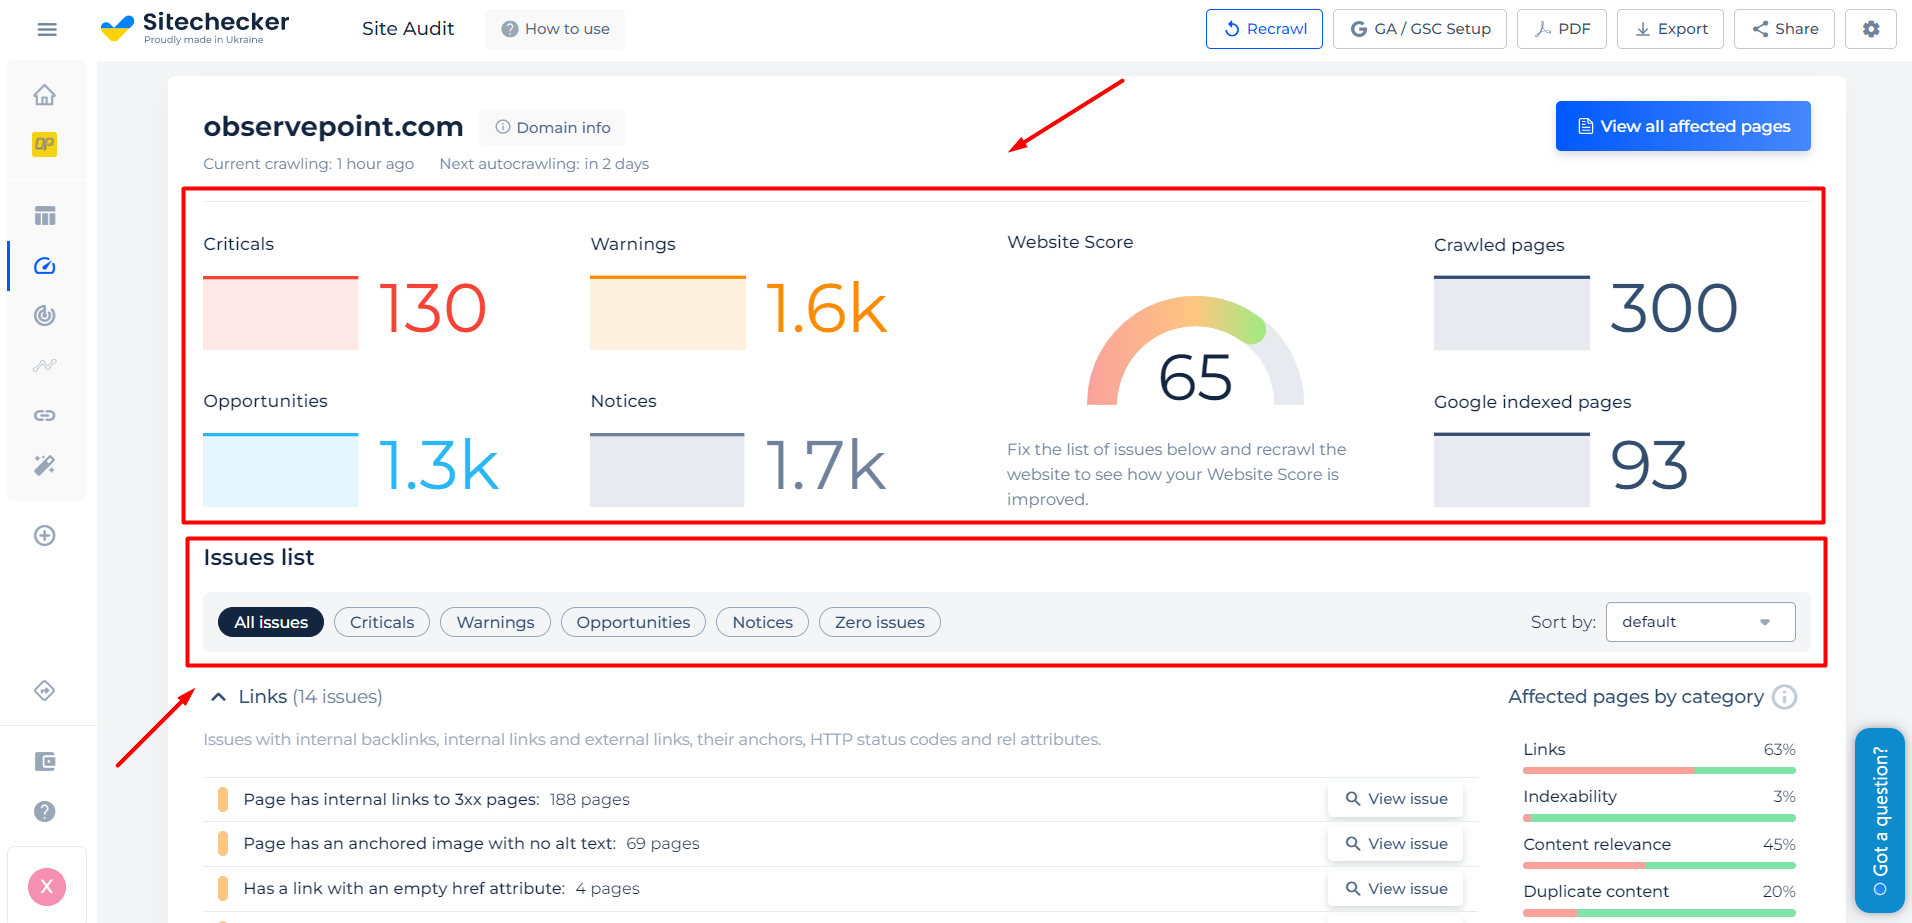View issue for internal links to 3xx pages
Viewport: 1912px width, 923px height.
1396,799
